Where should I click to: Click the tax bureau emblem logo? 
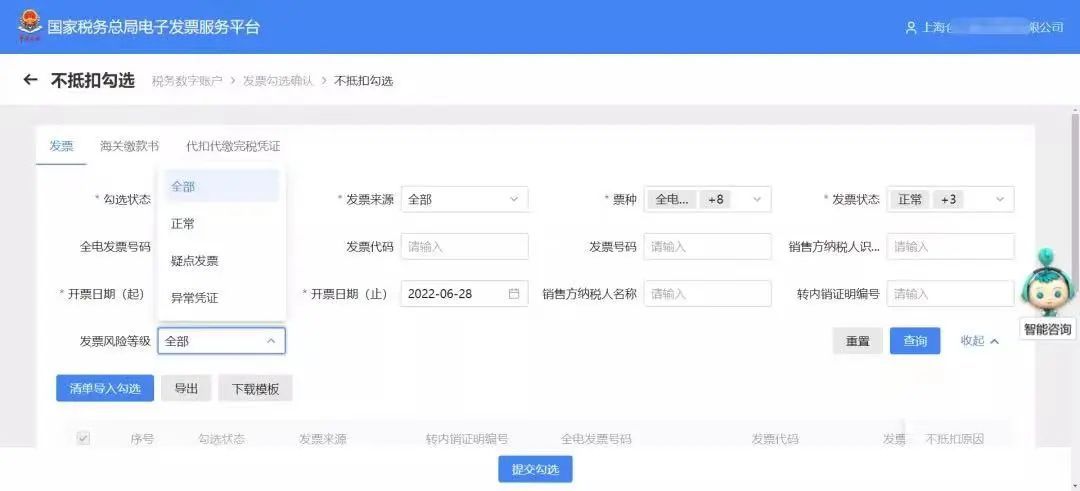click(x=29, y=27)
